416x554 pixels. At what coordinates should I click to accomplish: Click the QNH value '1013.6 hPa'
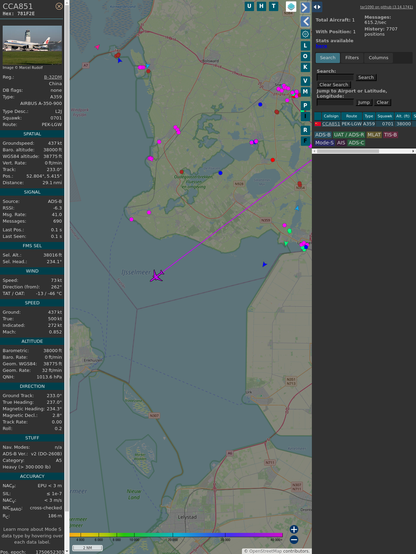point(50,377)
